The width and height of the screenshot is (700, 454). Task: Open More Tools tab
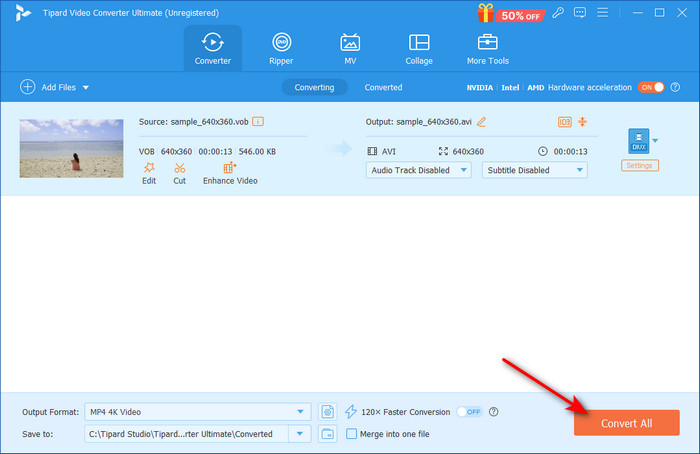[x=488, y=48]
